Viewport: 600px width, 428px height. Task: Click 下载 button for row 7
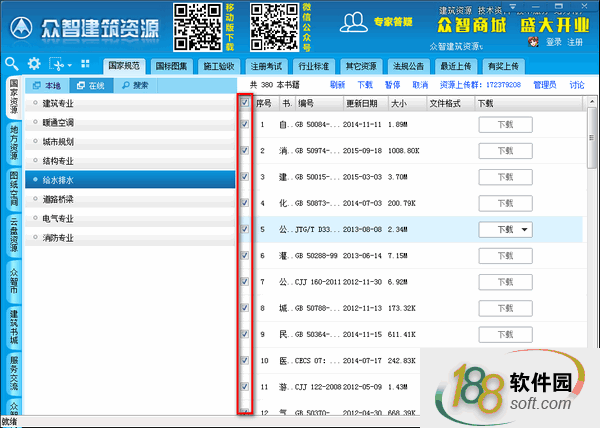coord(505,282)
